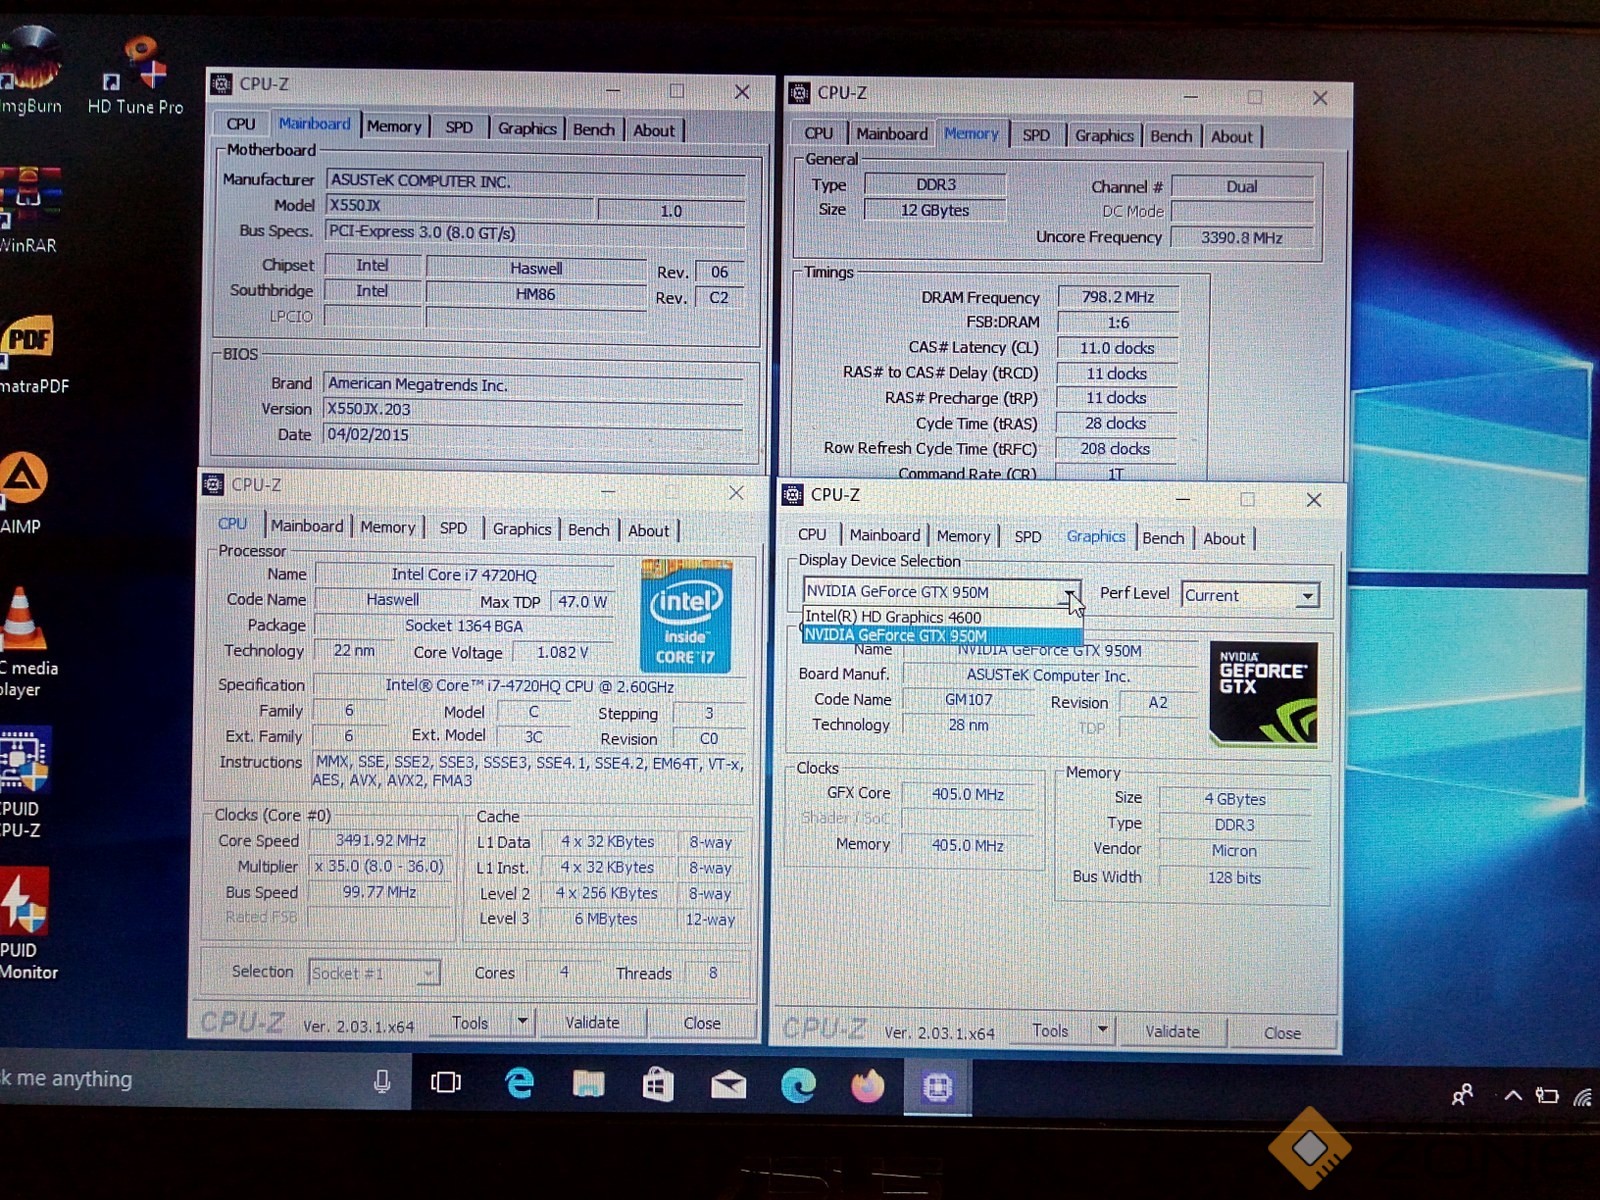Image resolution: width=1600 pixels, height=1200 pixels.
Task: Click the Task View taskbar button
Action: (445, 1083)
